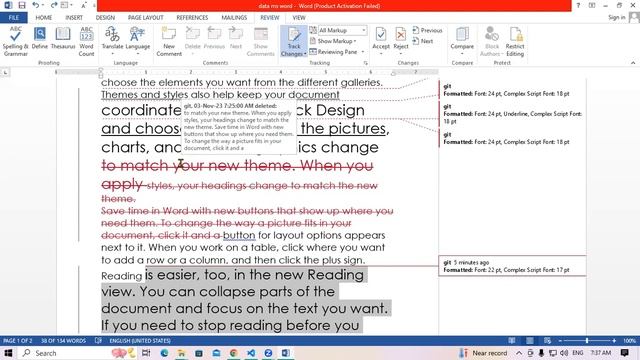
Task: Toggle the Reviewing Pane
Action: (333, 52)
